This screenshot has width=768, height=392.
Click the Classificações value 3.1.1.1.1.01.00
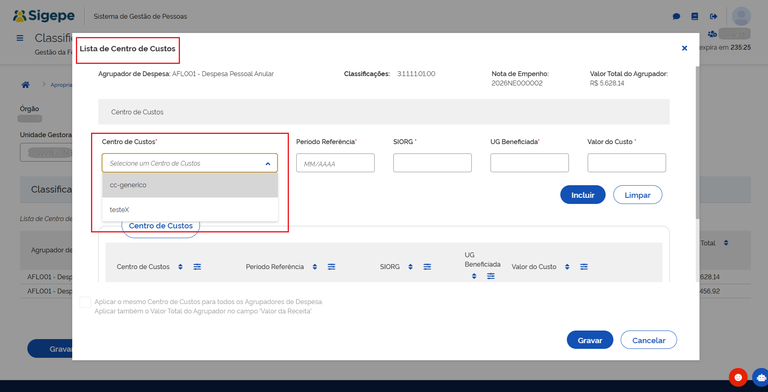pyautogui.click(x=416, y=74)
